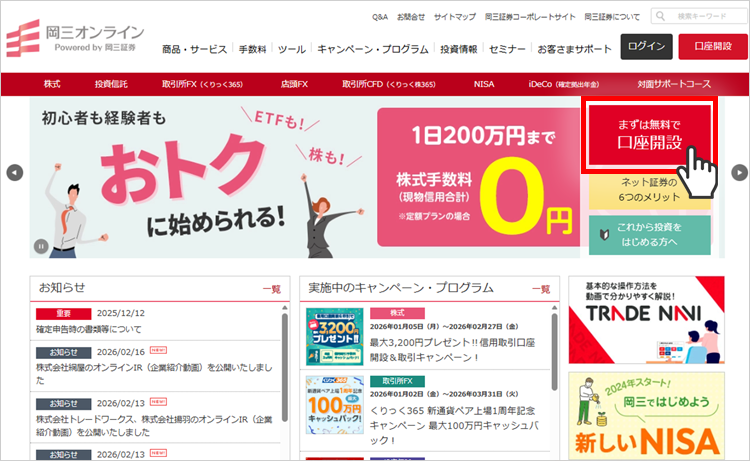Open 岡三証券コーポレートサイト link
The width and height of the screenshot is (750, 461).
click(x=530, y=17)
